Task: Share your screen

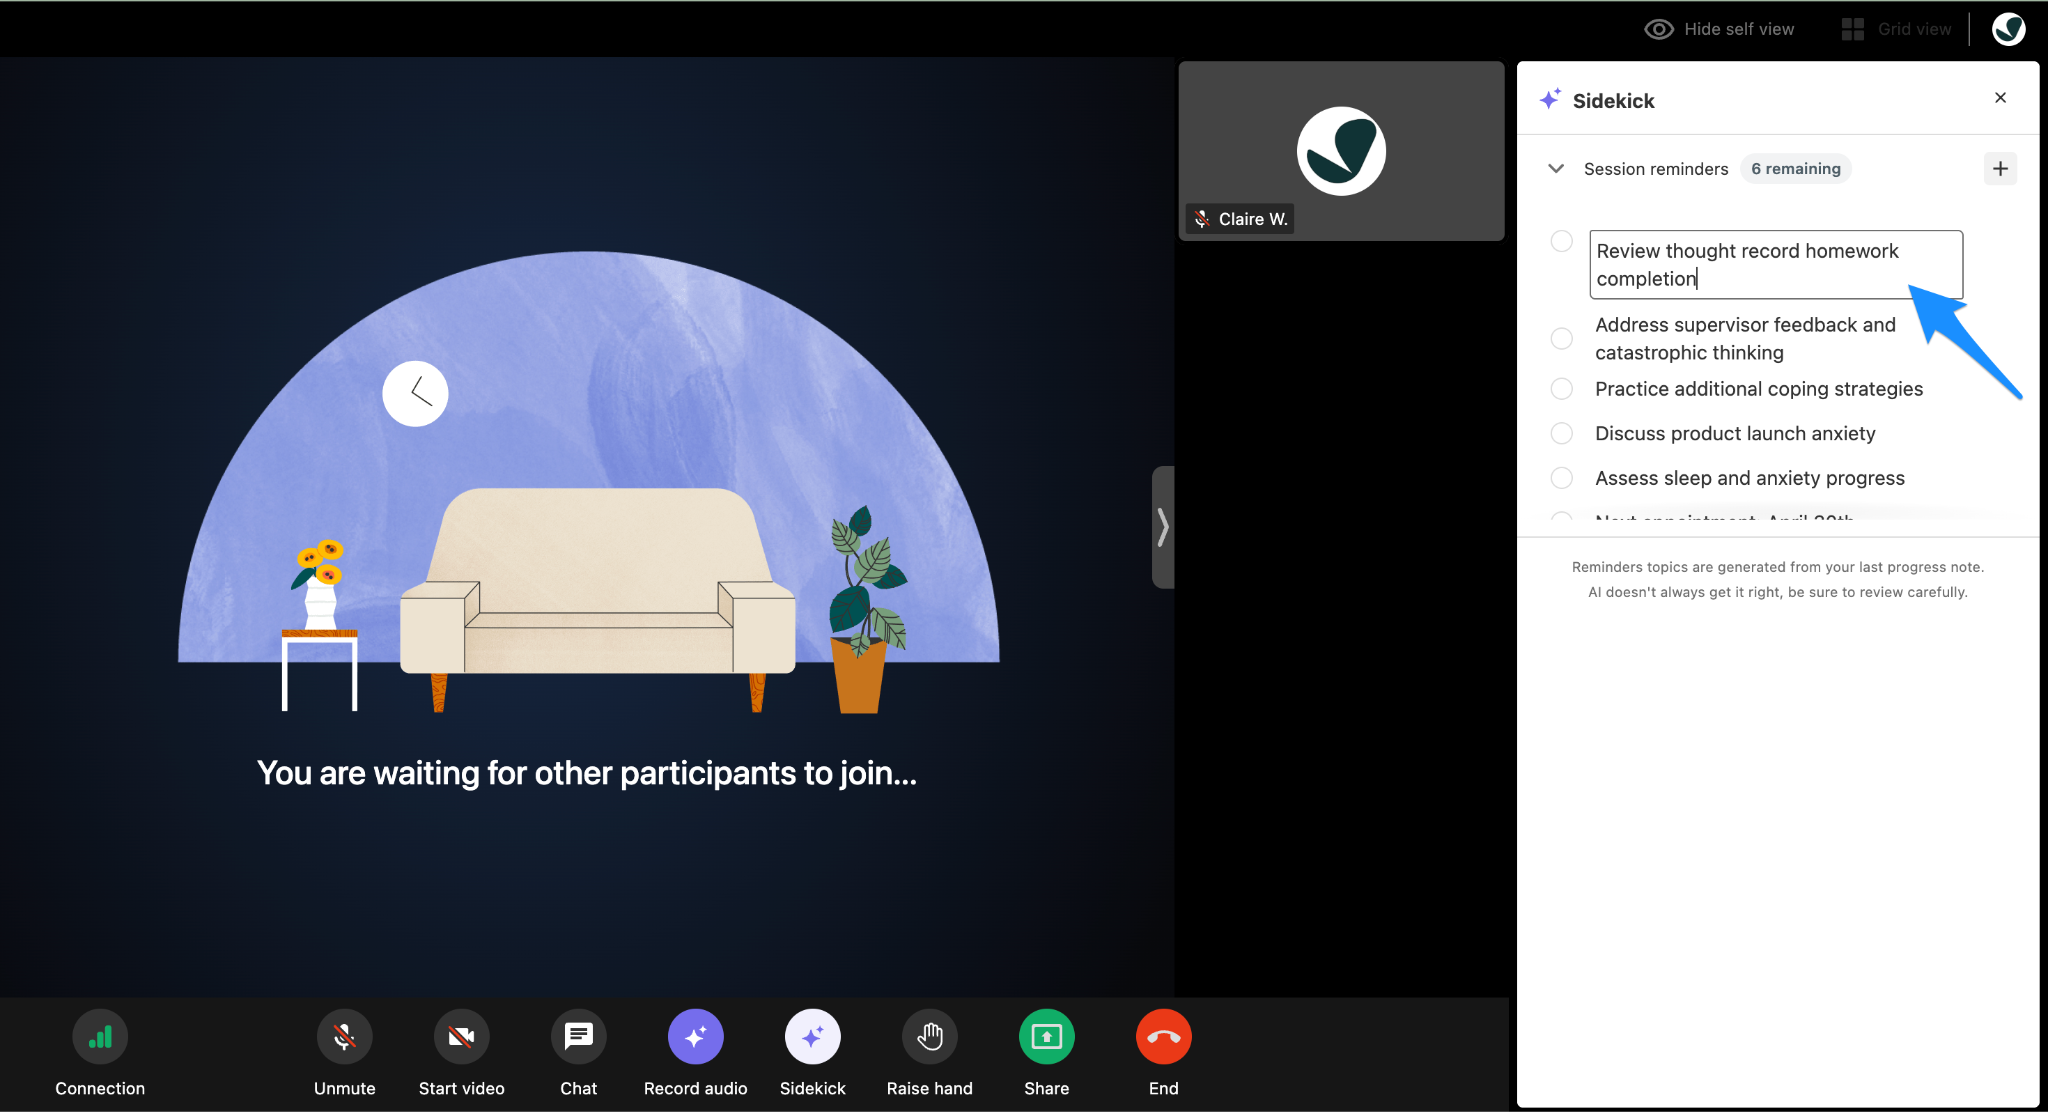Action: [1046, 1037]
